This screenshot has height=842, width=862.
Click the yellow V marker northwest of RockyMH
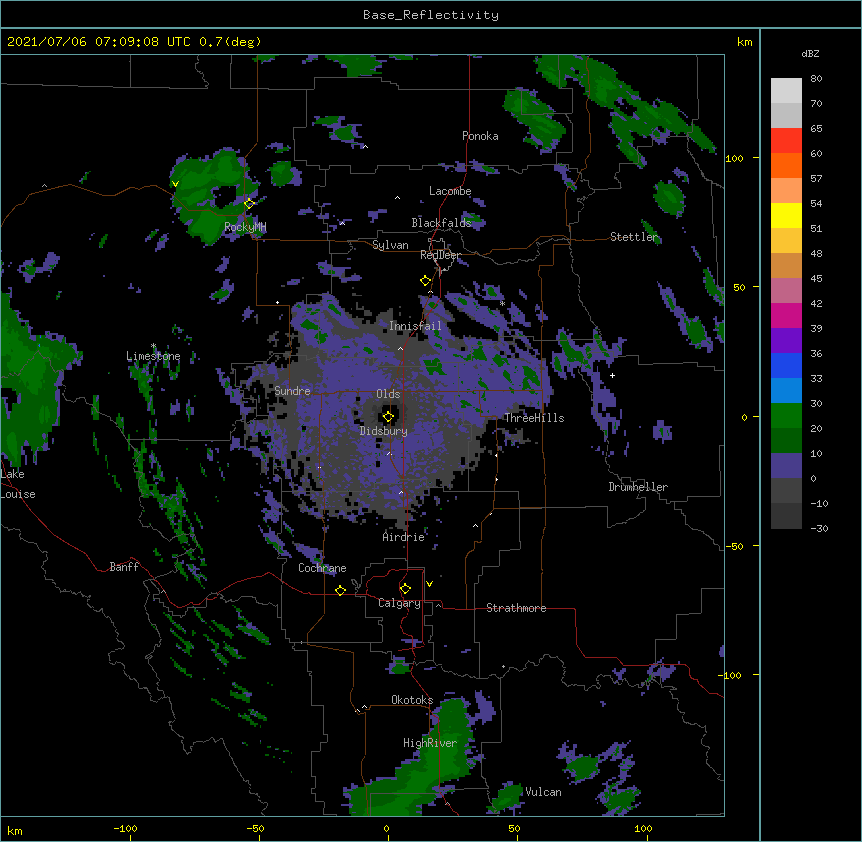pos(175,184)
